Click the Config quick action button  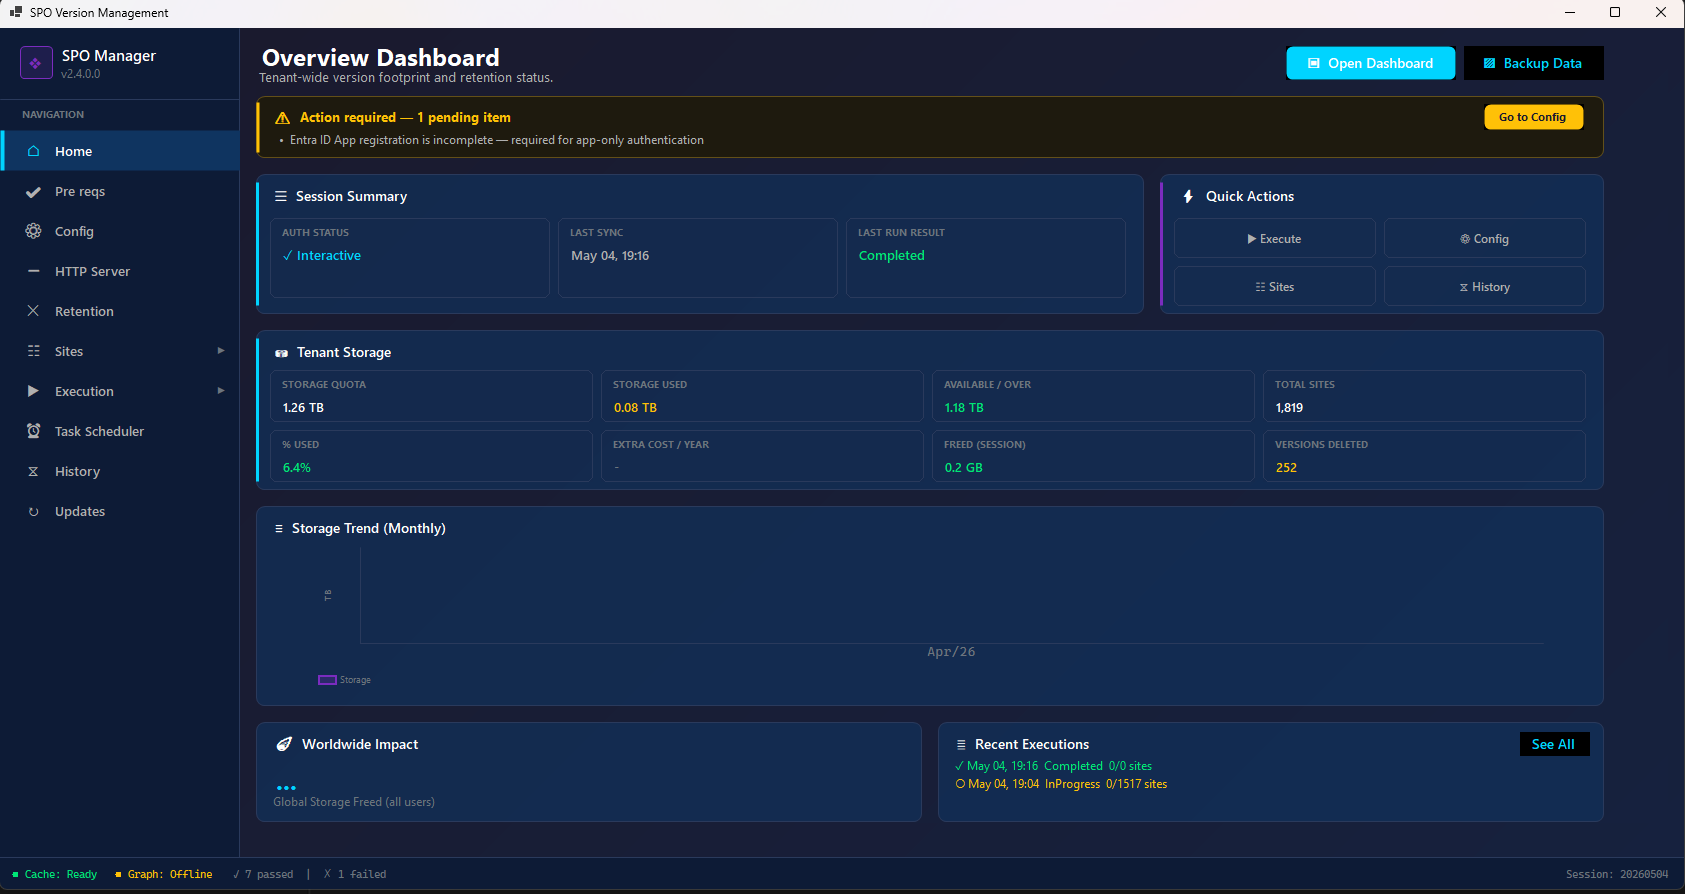tap(1484, 239)
